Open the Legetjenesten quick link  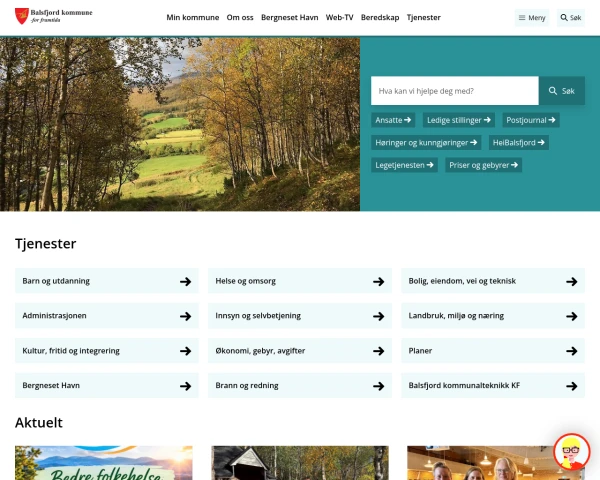click(x=404, y=165)
